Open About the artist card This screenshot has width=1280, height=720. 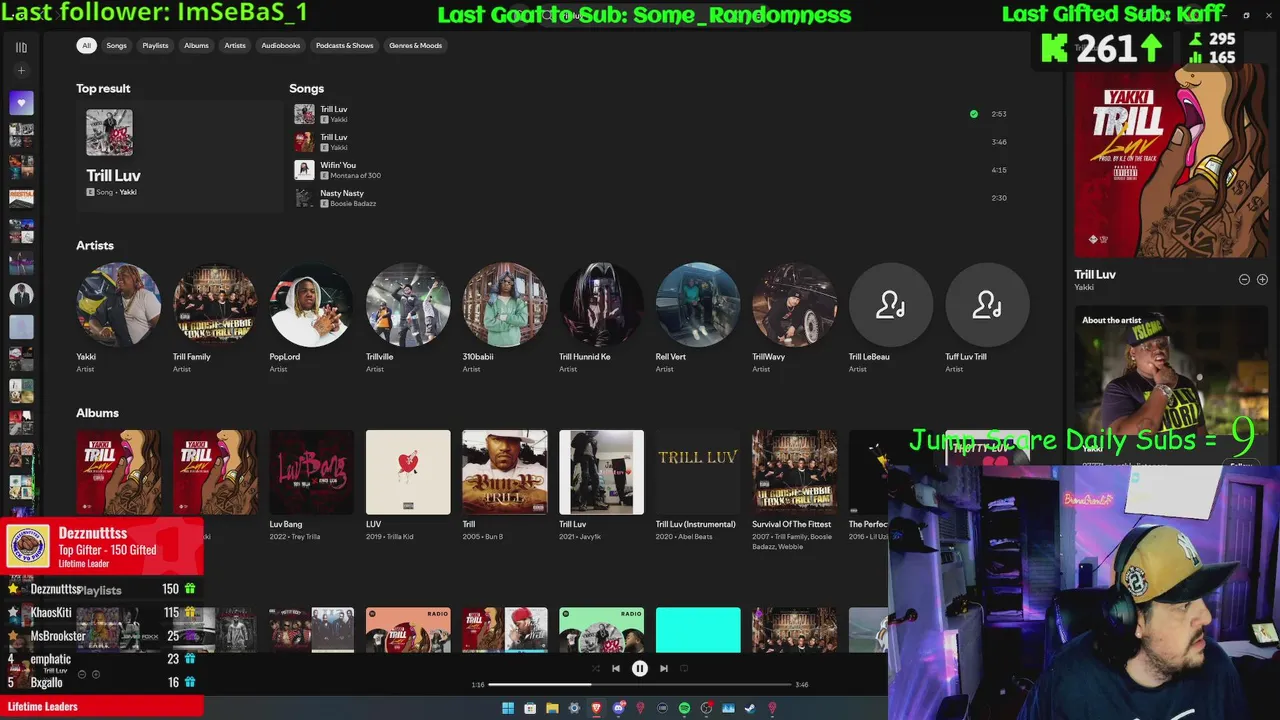[x=1171, y=385]
